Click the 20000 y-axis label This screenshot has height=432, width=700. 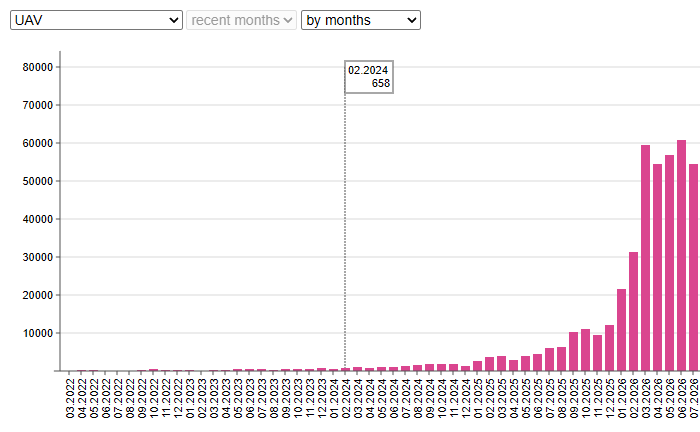click(x=38, y=295)
